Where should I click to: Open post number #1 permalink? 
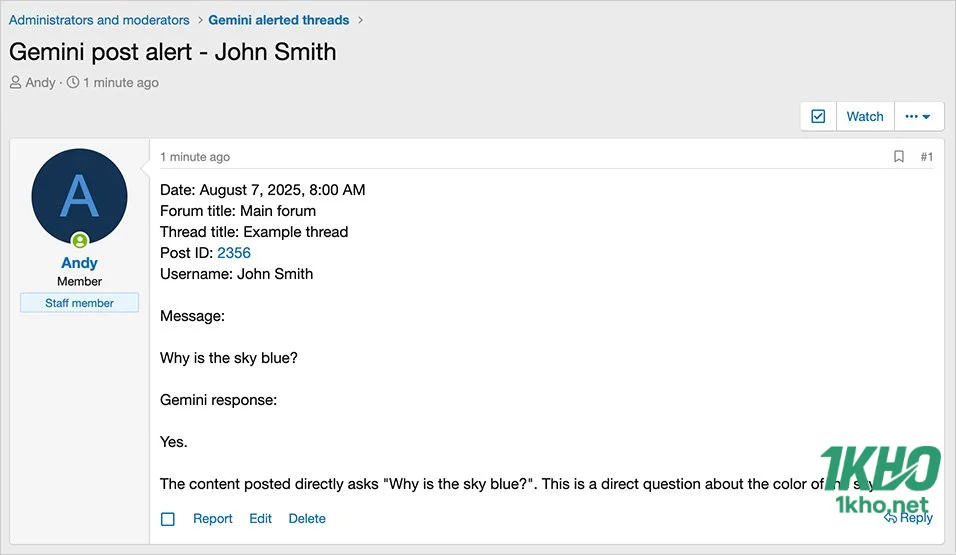click(927, 157)
